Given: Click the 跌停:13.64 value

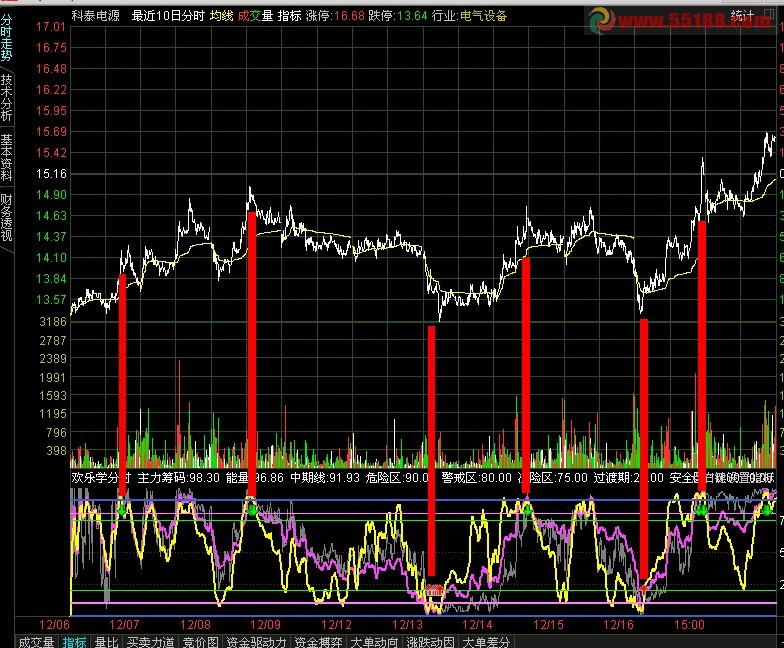Looking at the screenshot, I should coord(398,16).
